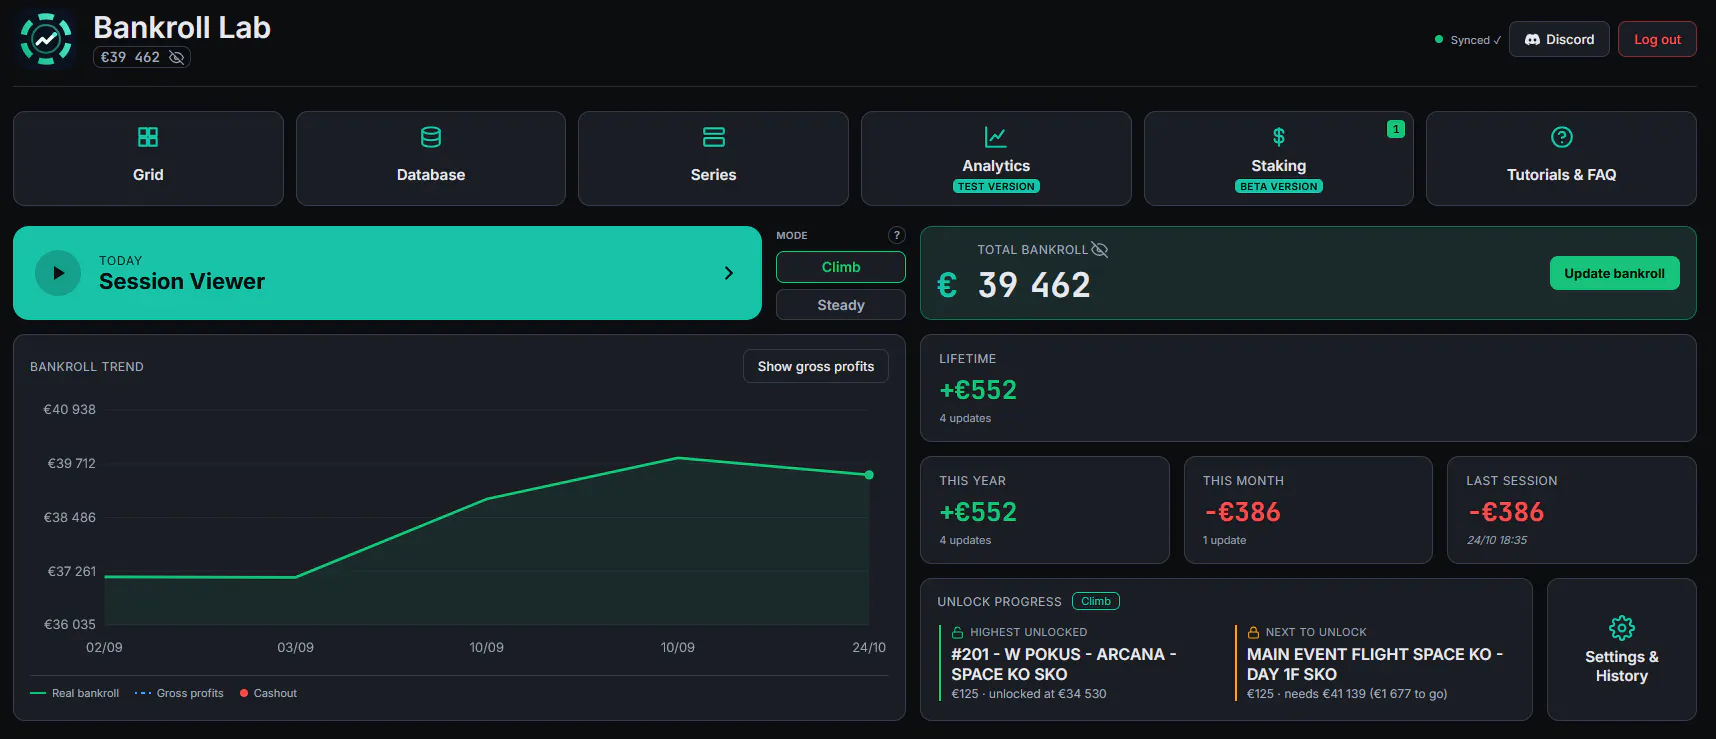The height and width of the screenshot is (739, 1716).
Task: Click the Lifetime +€552 card
Action: coord(1308,388)
